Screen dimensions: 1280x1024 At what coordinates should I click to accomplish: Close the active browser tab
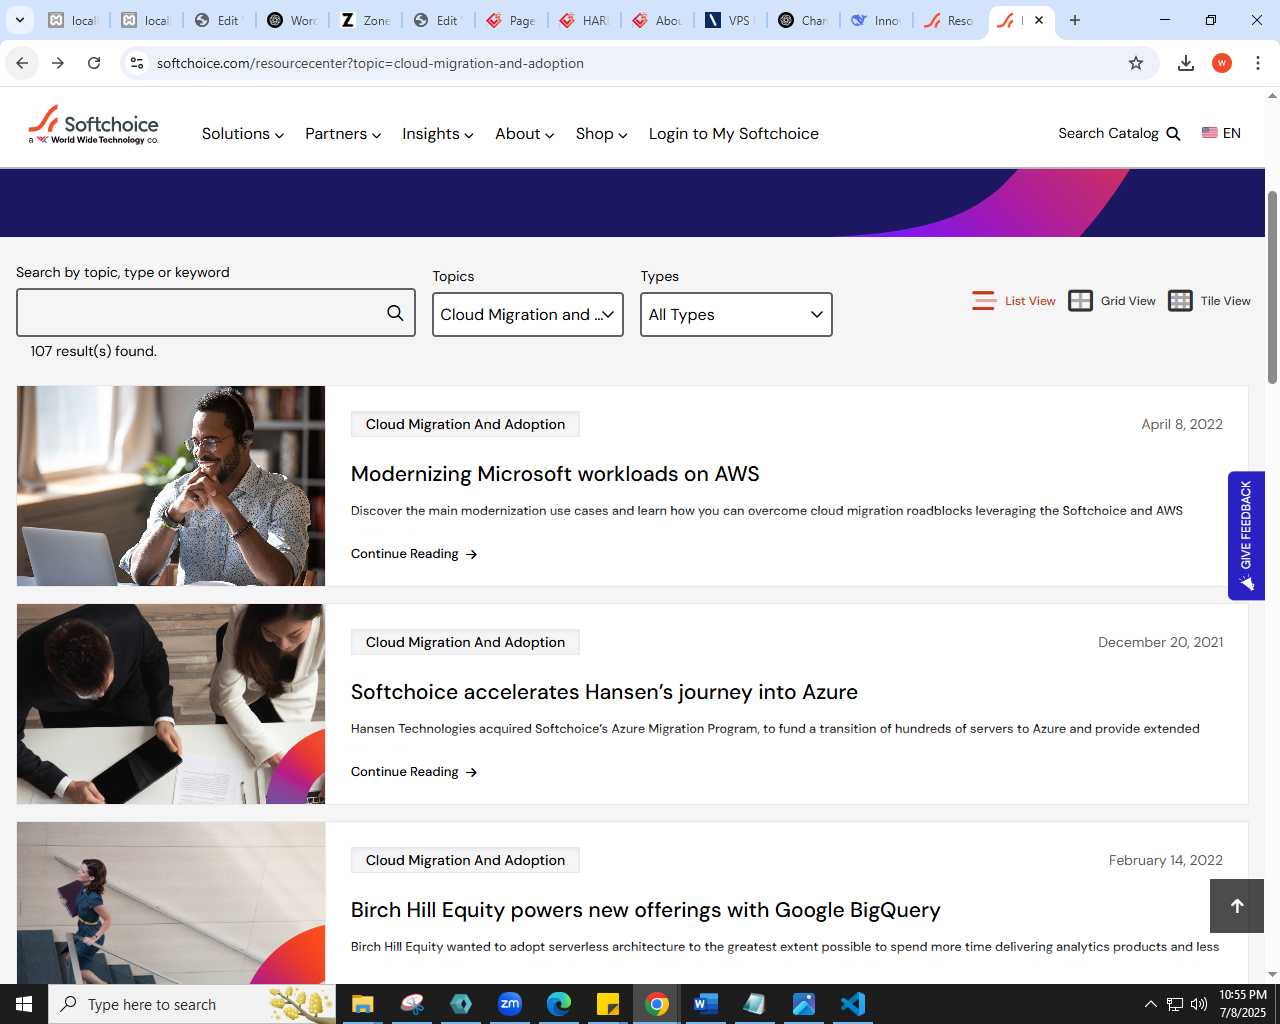pos(1039,20)
